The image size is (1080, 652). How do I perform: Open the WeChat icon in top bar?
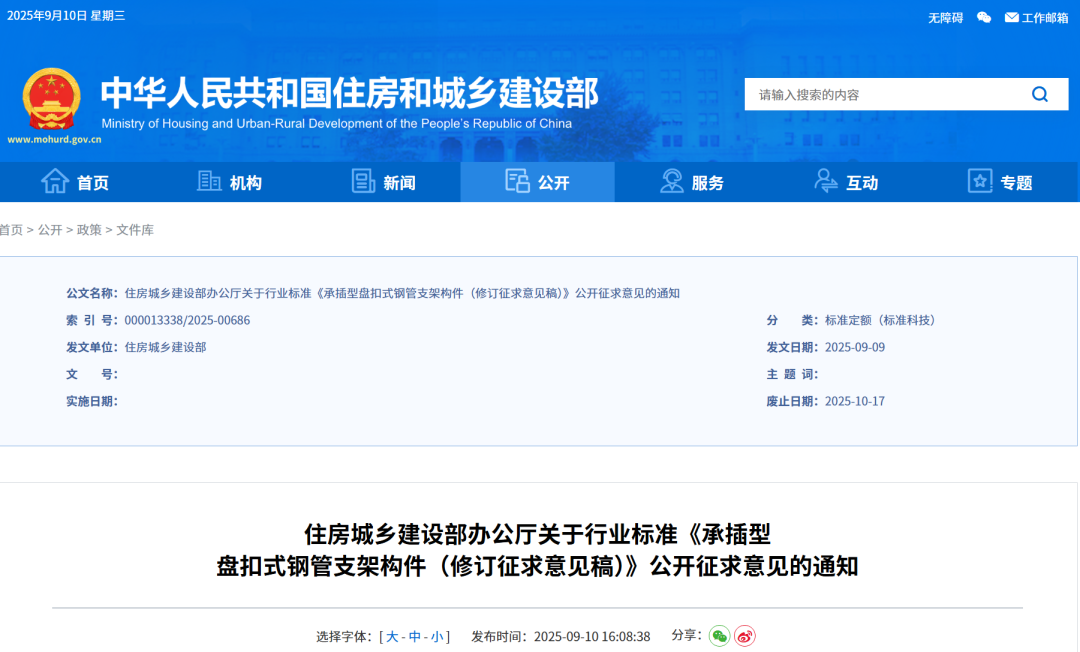tap(984, 17)
